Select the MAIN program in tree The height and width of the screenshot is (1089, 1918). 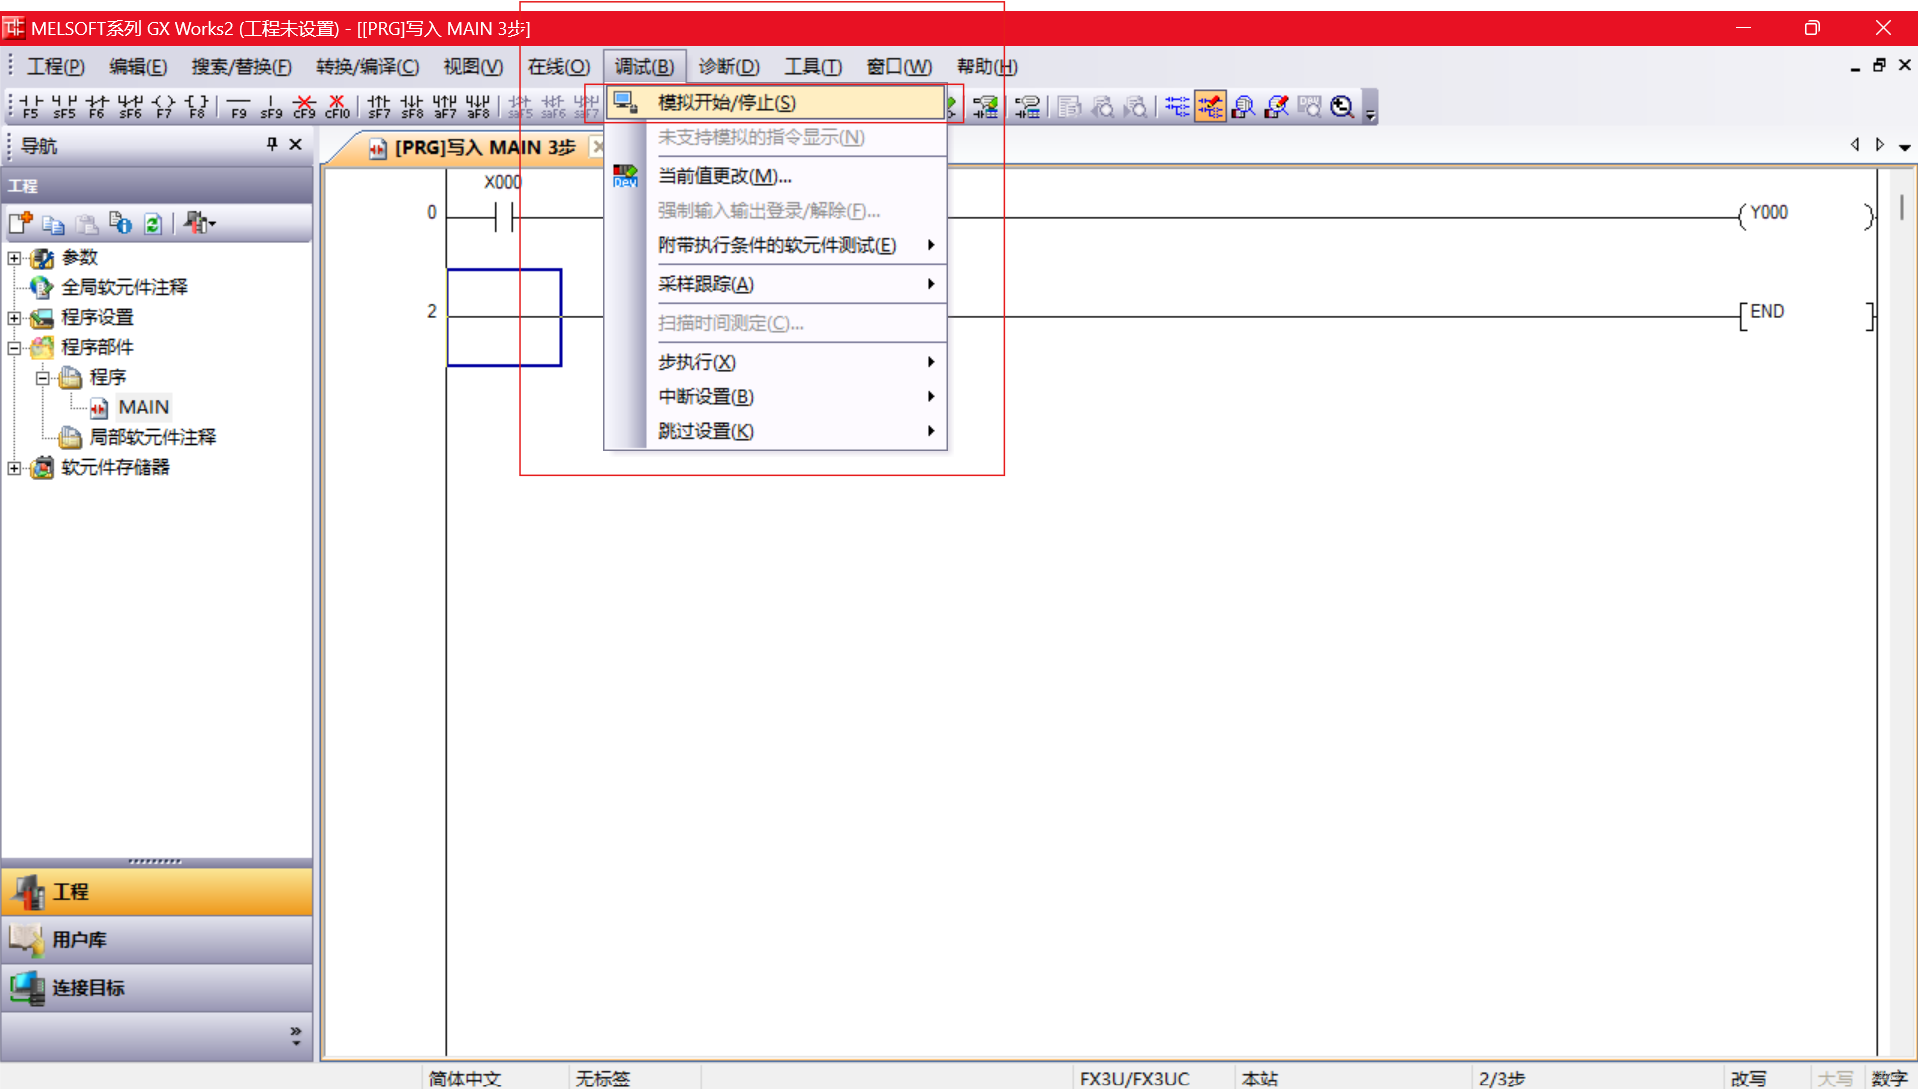tap(143, 408)
